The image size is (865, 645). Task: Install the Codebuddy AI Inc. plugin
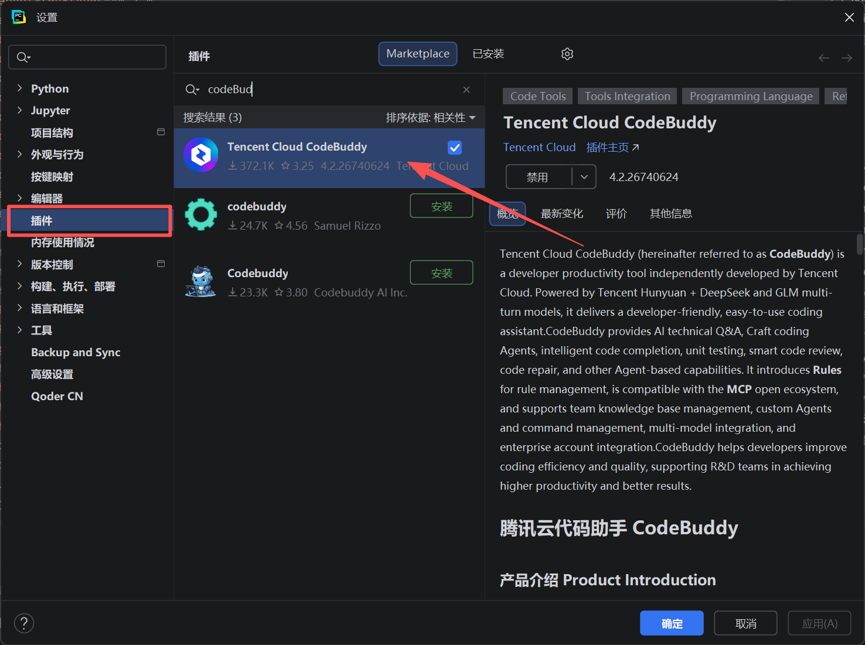tap(441, 273)
